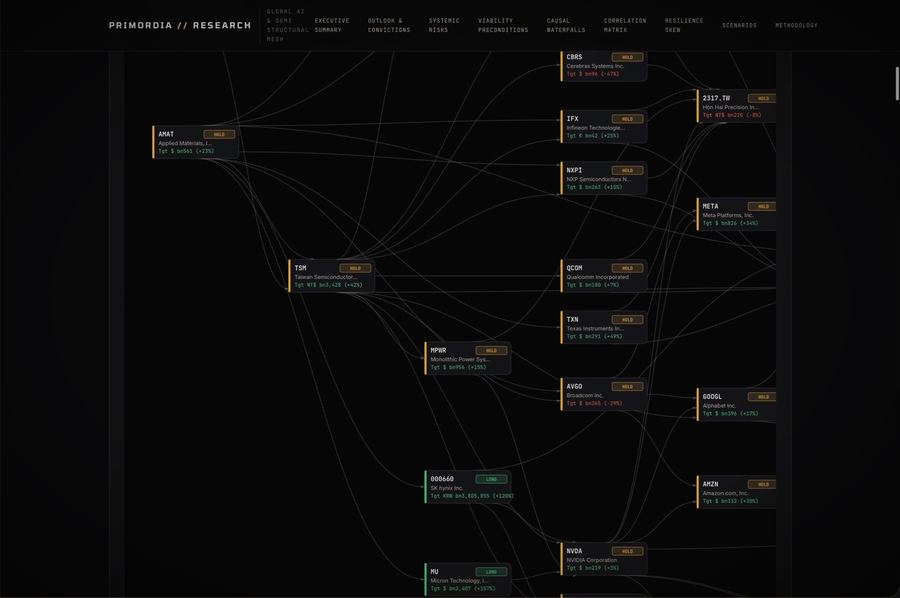Jump to the Correlation Matrix
This screenshot has height=598, width=900.
pyautogui.click(x=625, y=25)
